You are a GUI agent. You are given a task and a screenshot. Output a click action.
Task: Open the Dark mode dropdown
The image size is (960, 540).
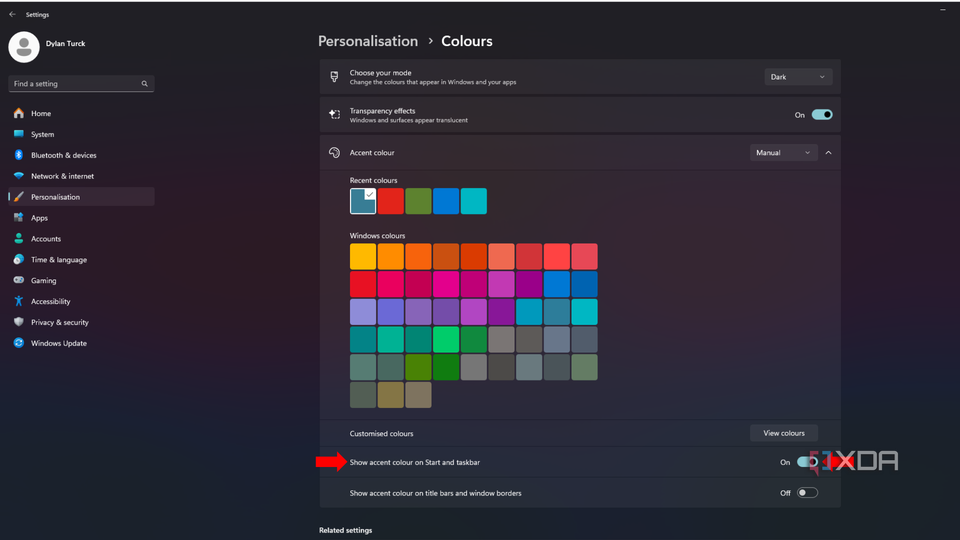pyautogui.click(x=798, y=77)
